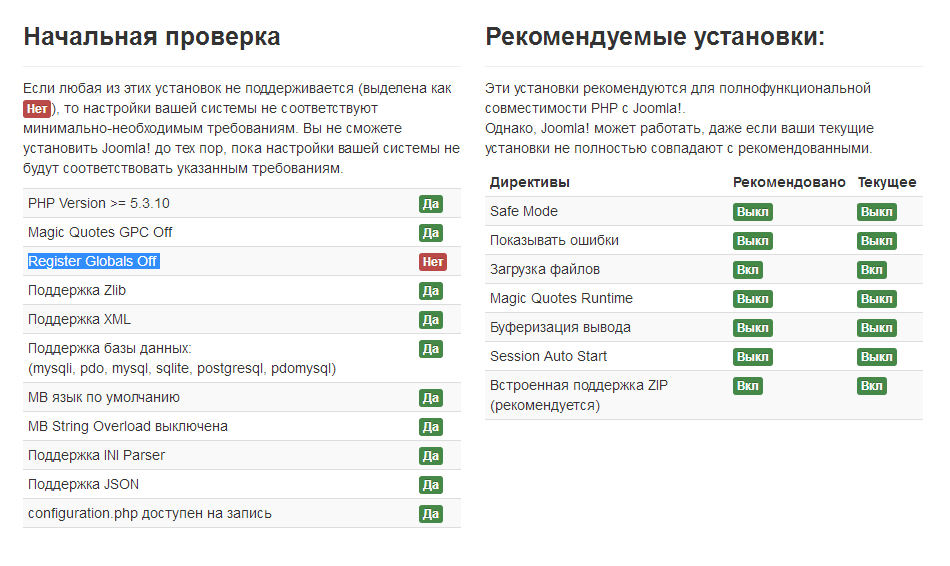Click the MB язык по умолчанию label

(104, 398)
